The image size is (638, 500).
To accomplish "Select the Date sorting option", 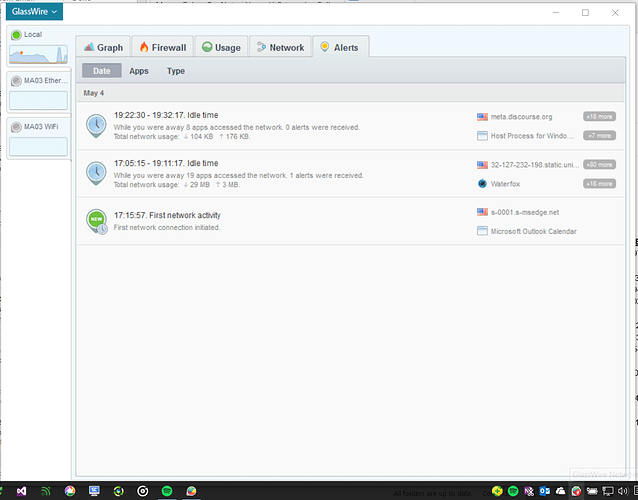I will pos(102,71).
